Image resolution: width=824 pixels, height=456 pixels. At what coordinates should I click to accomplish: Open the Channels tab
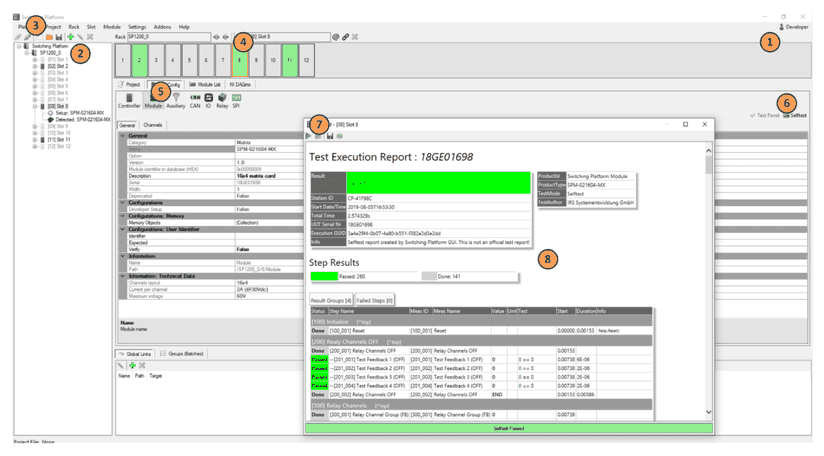click(x=153, y=125)
